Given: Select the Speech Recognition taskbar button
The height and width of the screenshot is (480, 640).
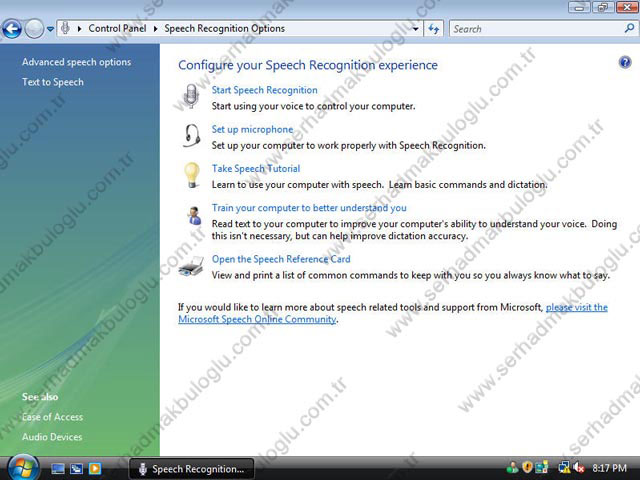Looking at the screenshot, I should pyautogui.click(x=190, y=468).
